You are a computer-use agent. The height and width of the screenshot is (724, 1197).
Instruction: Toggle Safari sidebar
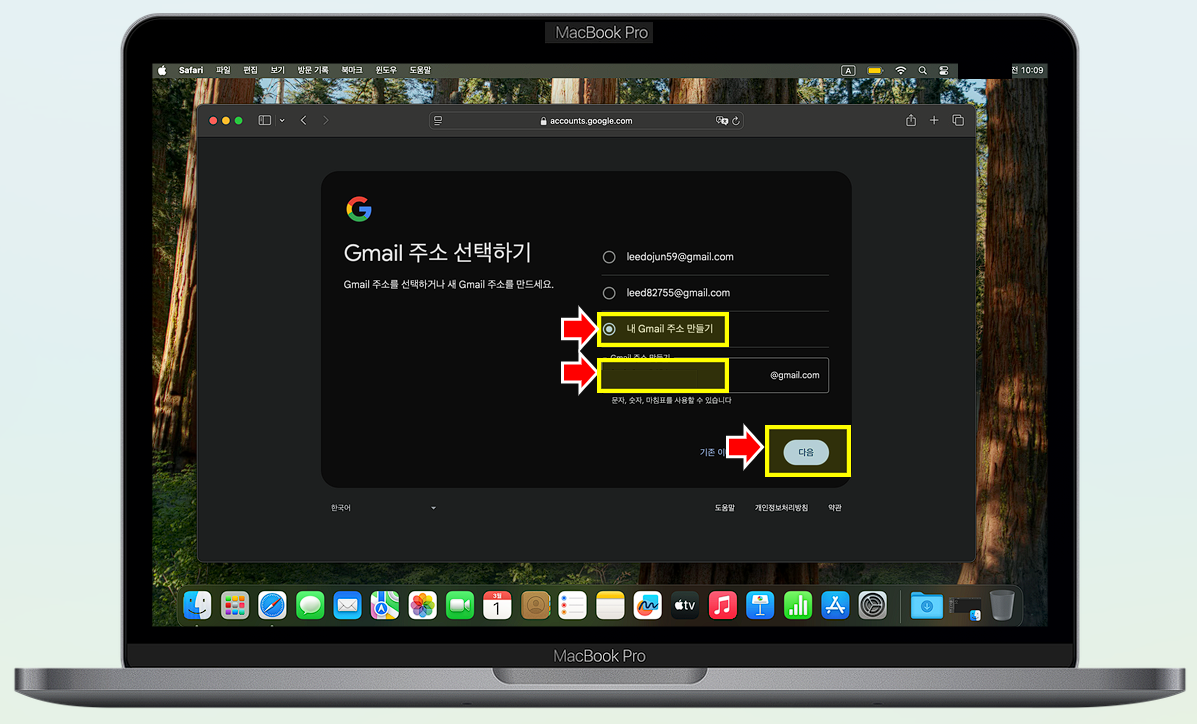pos(265,121)
